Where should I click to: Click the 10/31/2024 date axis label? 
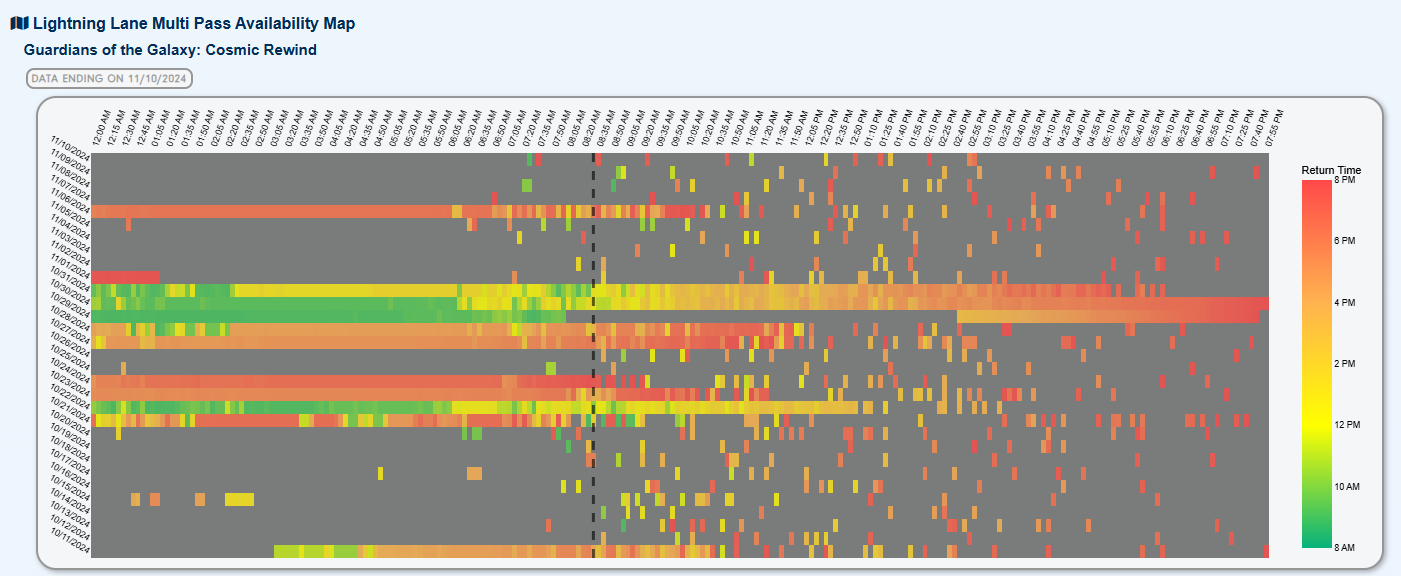[70, 277]
